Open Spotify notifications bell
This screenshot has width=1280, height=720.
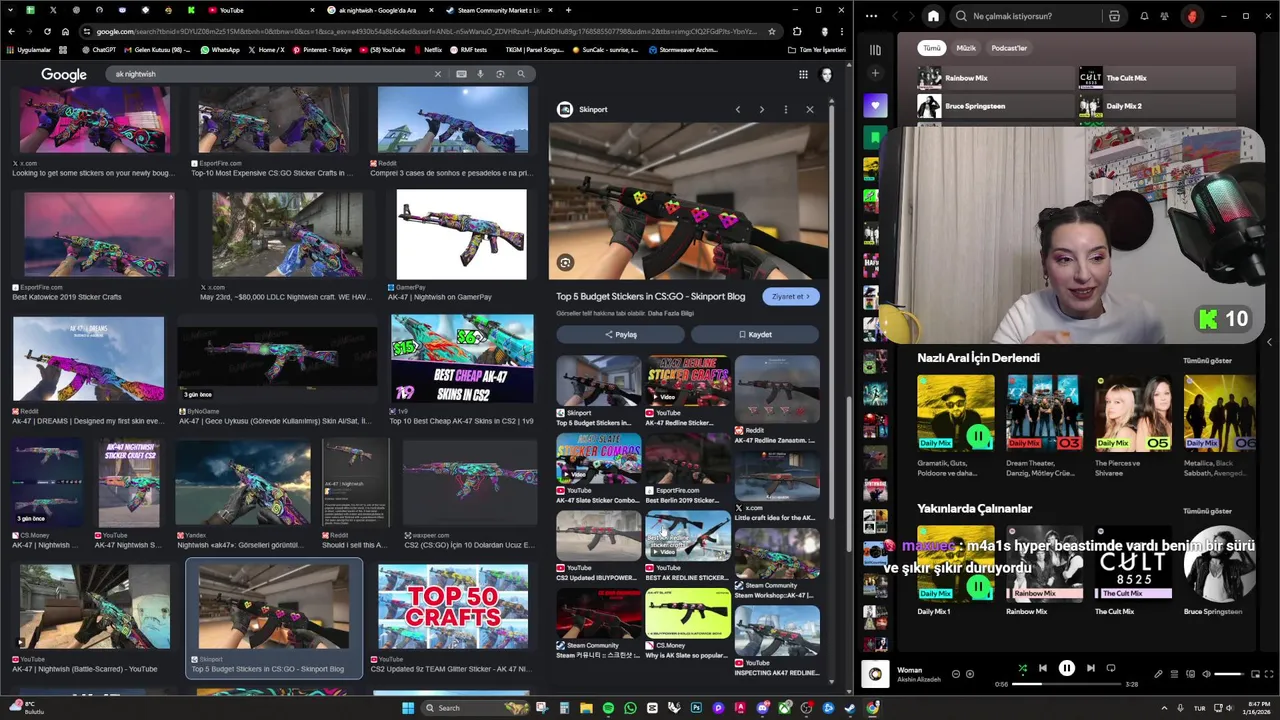coord(1144,16)
